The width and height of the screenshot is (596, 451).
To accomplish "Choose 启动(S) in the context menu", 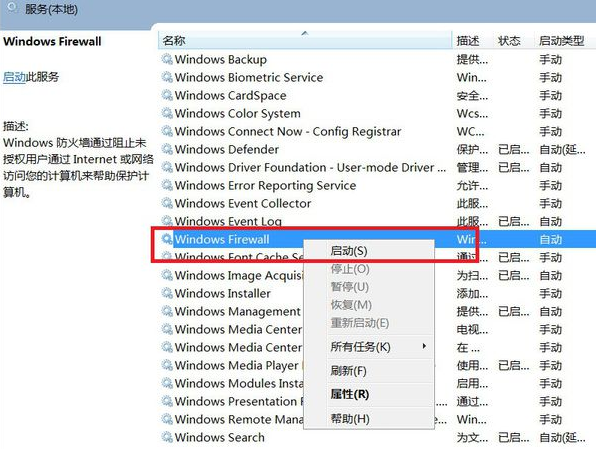I will tap(349, 251).
